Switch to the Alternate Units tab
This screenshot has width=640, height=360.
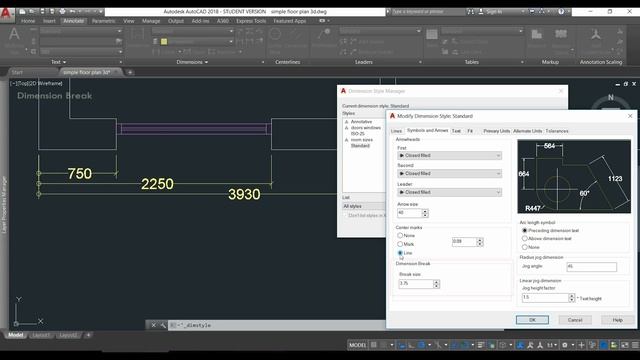click(528, 131)
